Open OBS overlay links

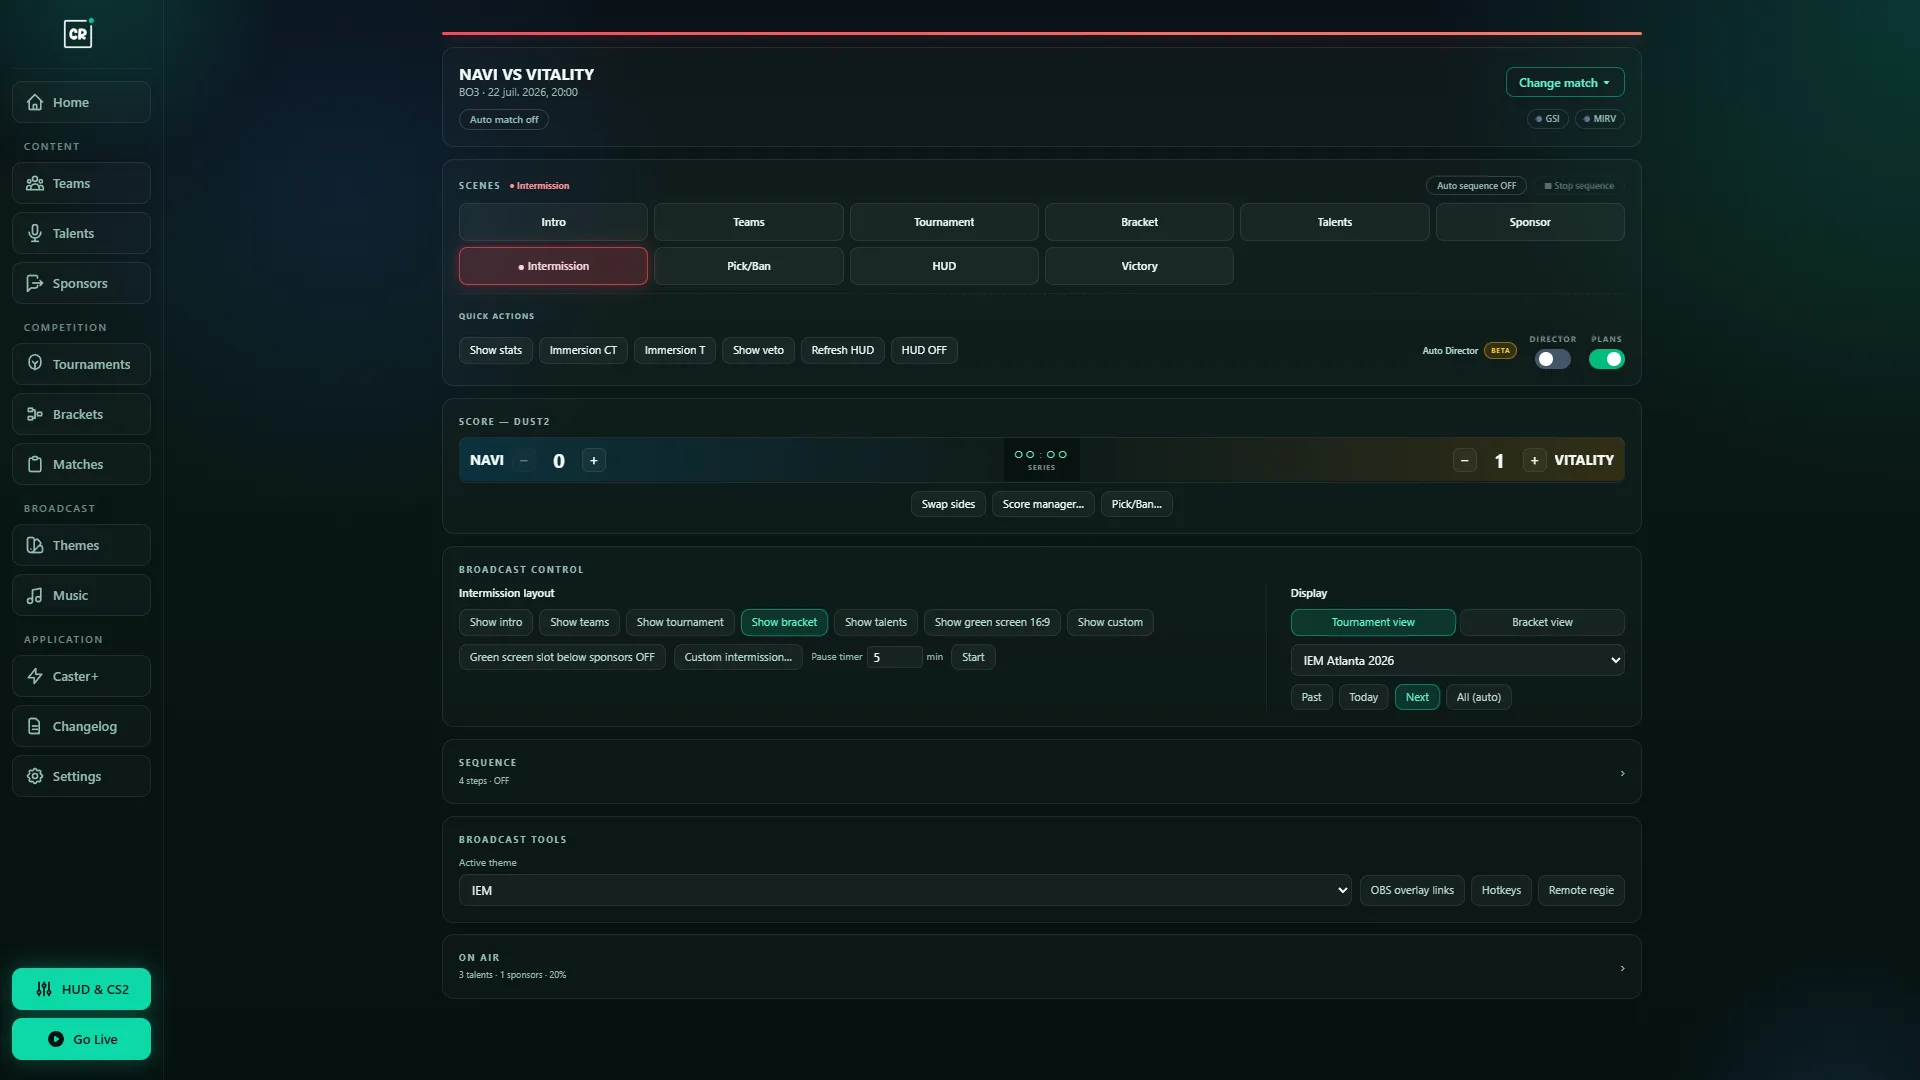[x=1412, y=890]
